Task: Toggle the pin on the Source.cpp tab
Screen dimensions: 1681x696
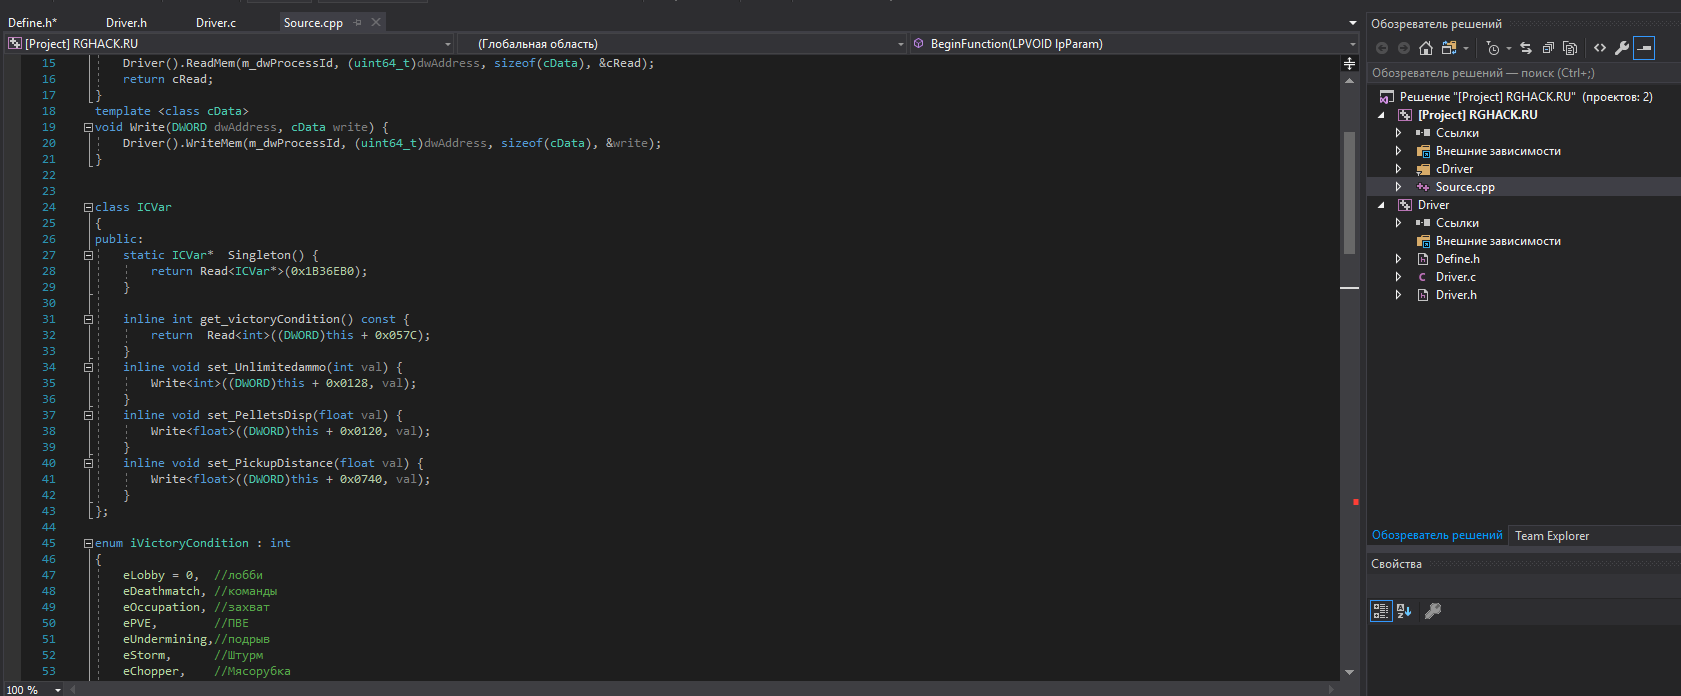Action: point(358,22)
